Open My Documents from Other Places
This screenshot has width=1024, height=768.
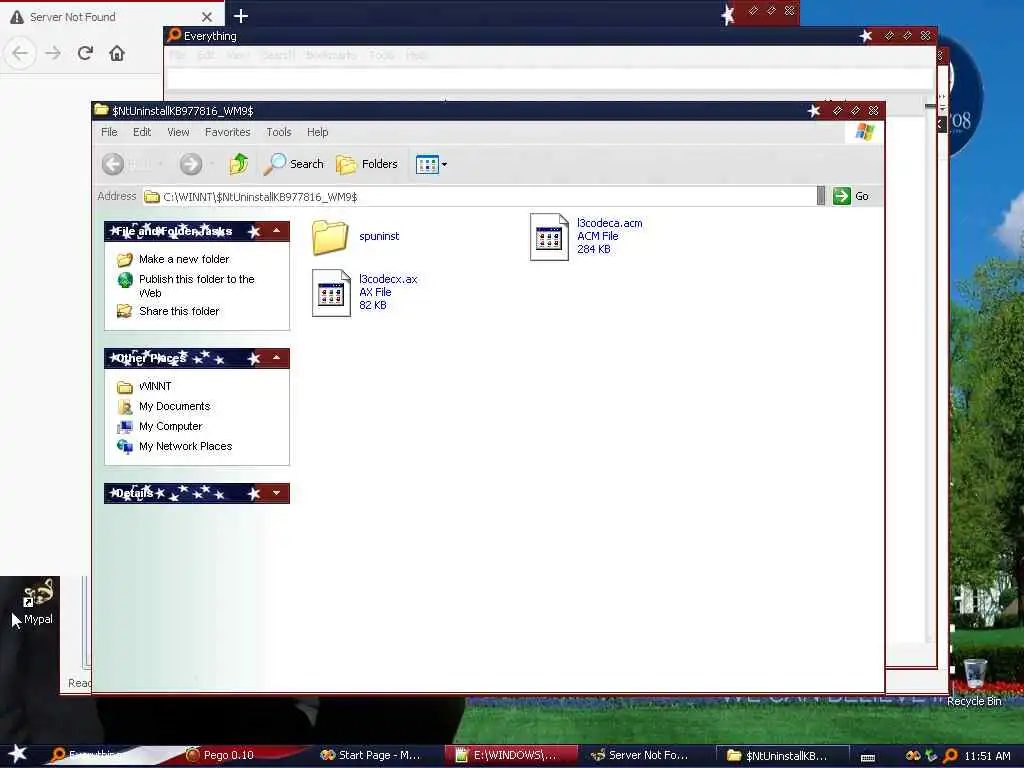(174, 406)
